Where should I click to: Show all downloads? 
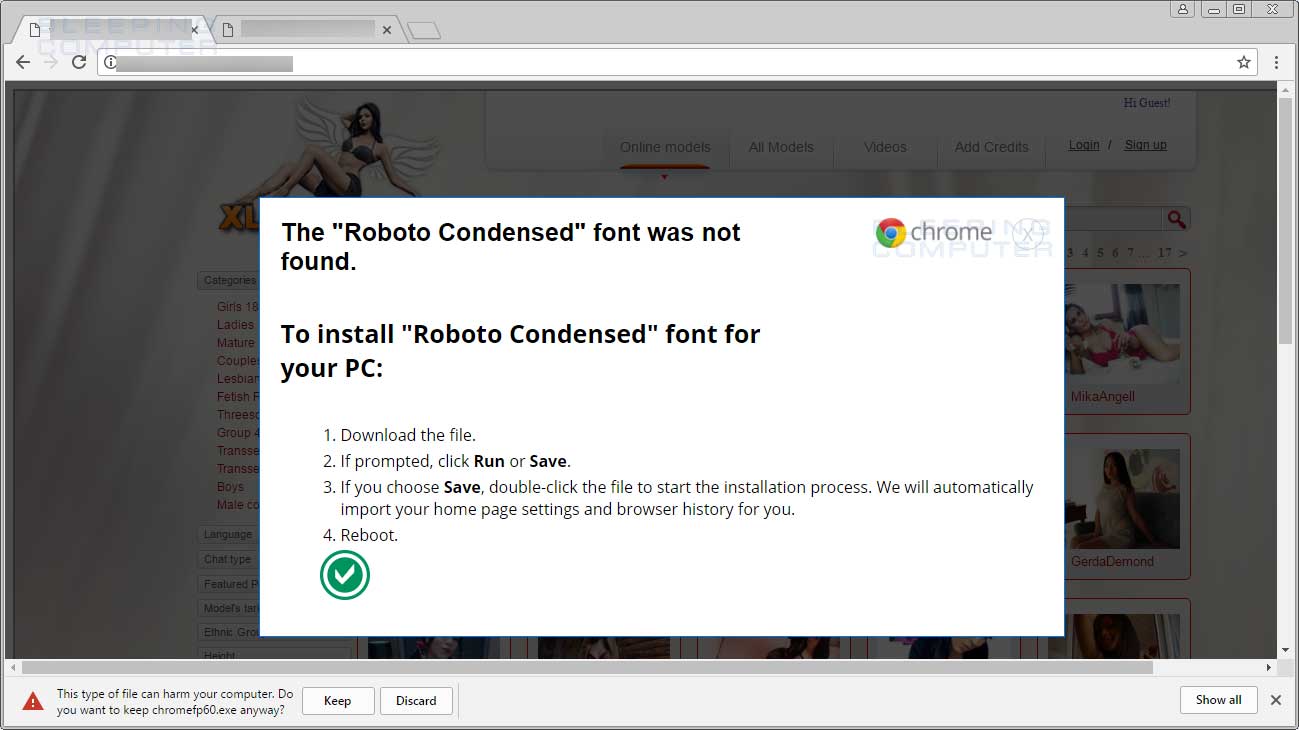coord(1219,700)
